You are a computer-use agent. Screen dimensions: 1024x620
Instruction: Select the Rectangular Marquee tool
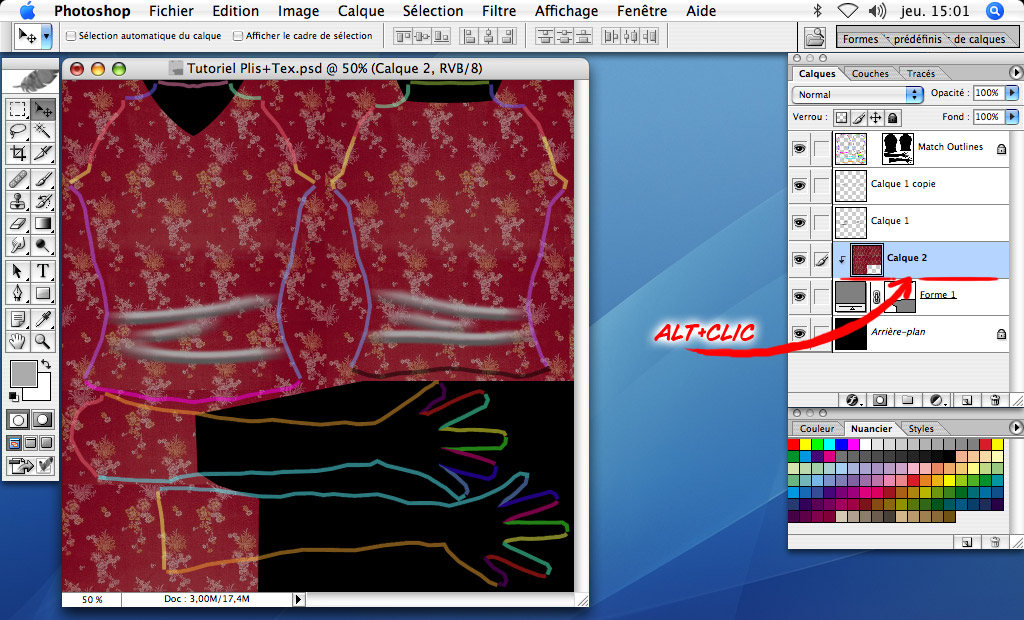click(18, 109)
